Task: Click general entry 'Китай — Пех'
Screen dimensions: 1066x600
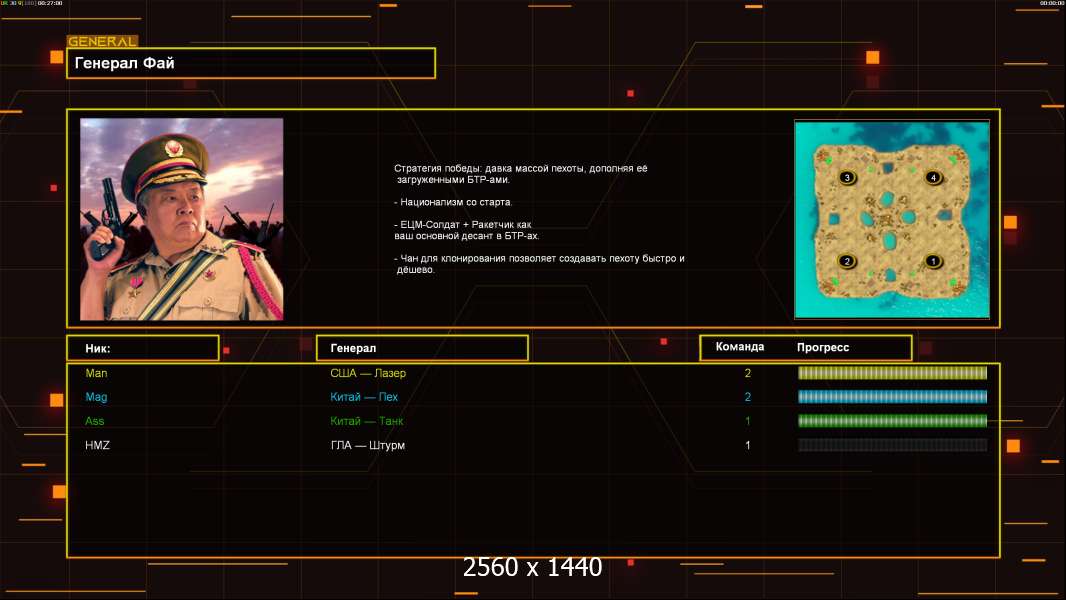Action: tap(364, 397)
